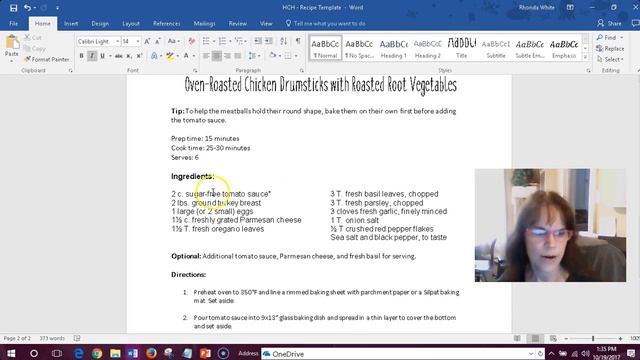This screenshot has width=640, height=360.
Task: Click Numbering list icon
Action: (222, 41)
